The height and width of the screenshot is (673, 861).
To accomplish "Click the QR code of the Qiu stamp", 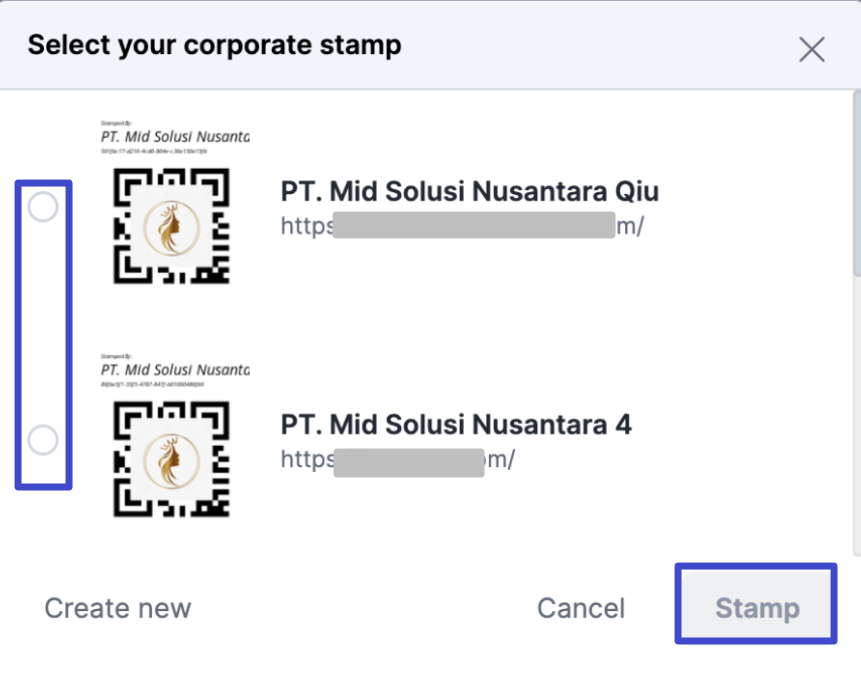I will click(171, 226).
